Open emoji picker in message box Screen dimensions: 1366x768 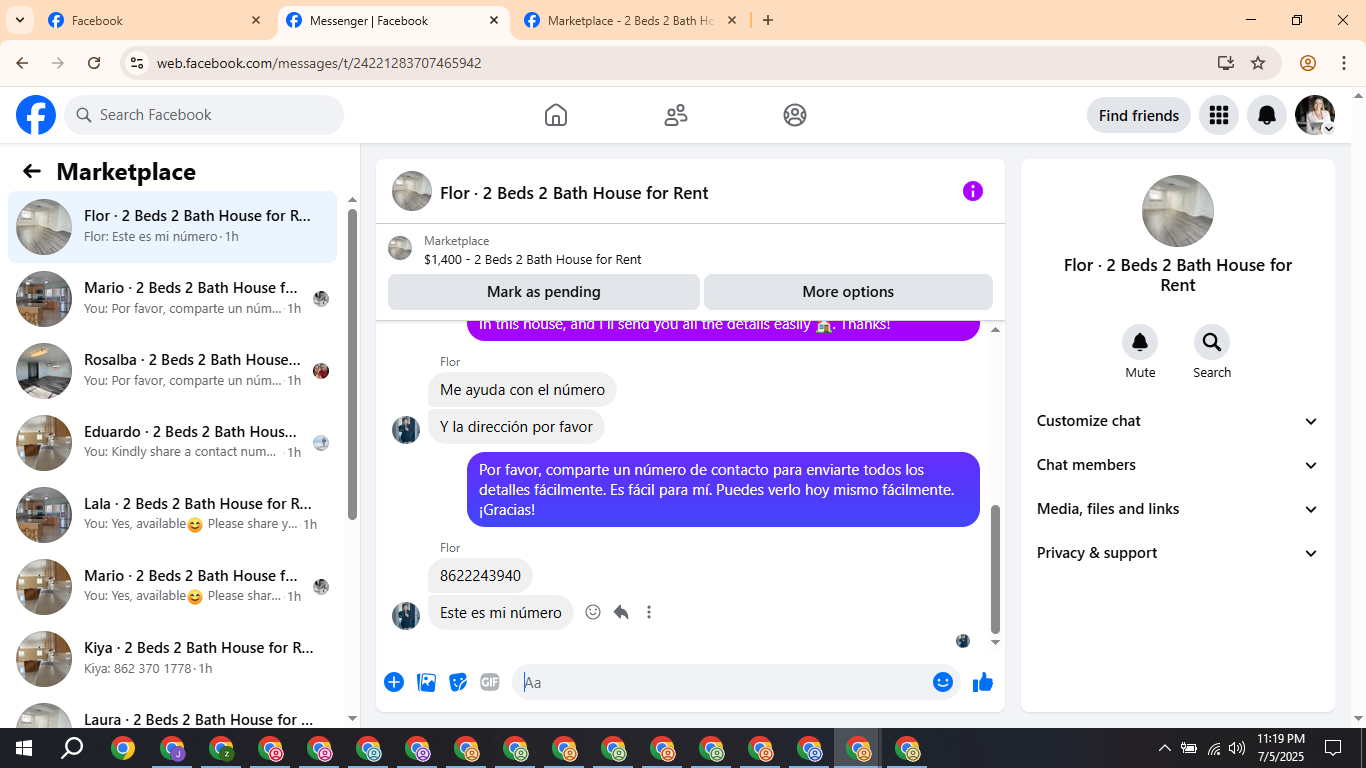pos(943,682)
